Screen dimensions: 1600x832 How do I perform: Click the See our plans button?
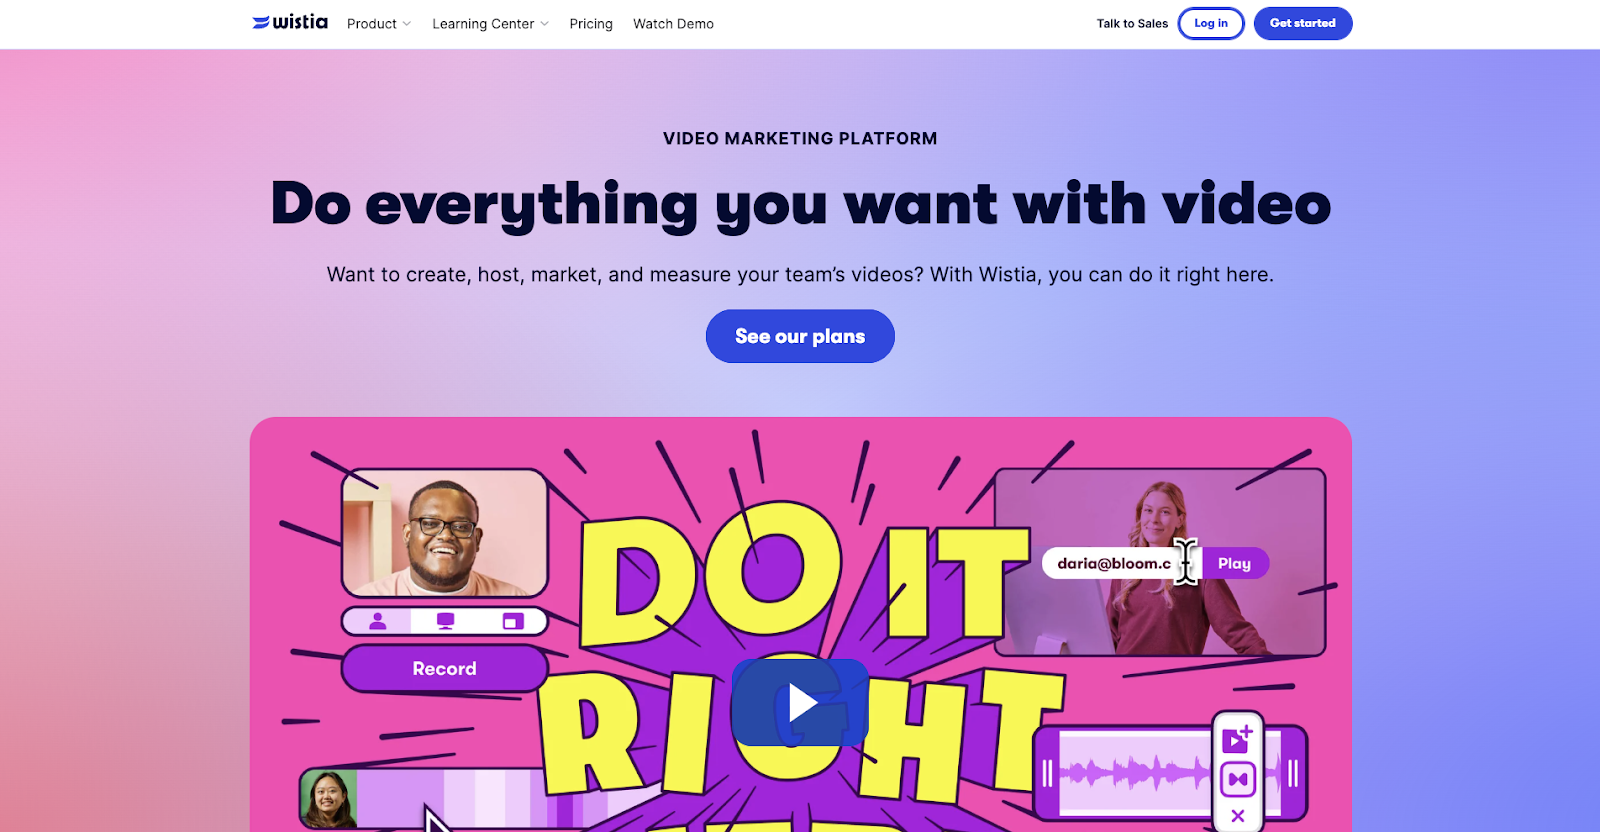click(x=800, y=336)
